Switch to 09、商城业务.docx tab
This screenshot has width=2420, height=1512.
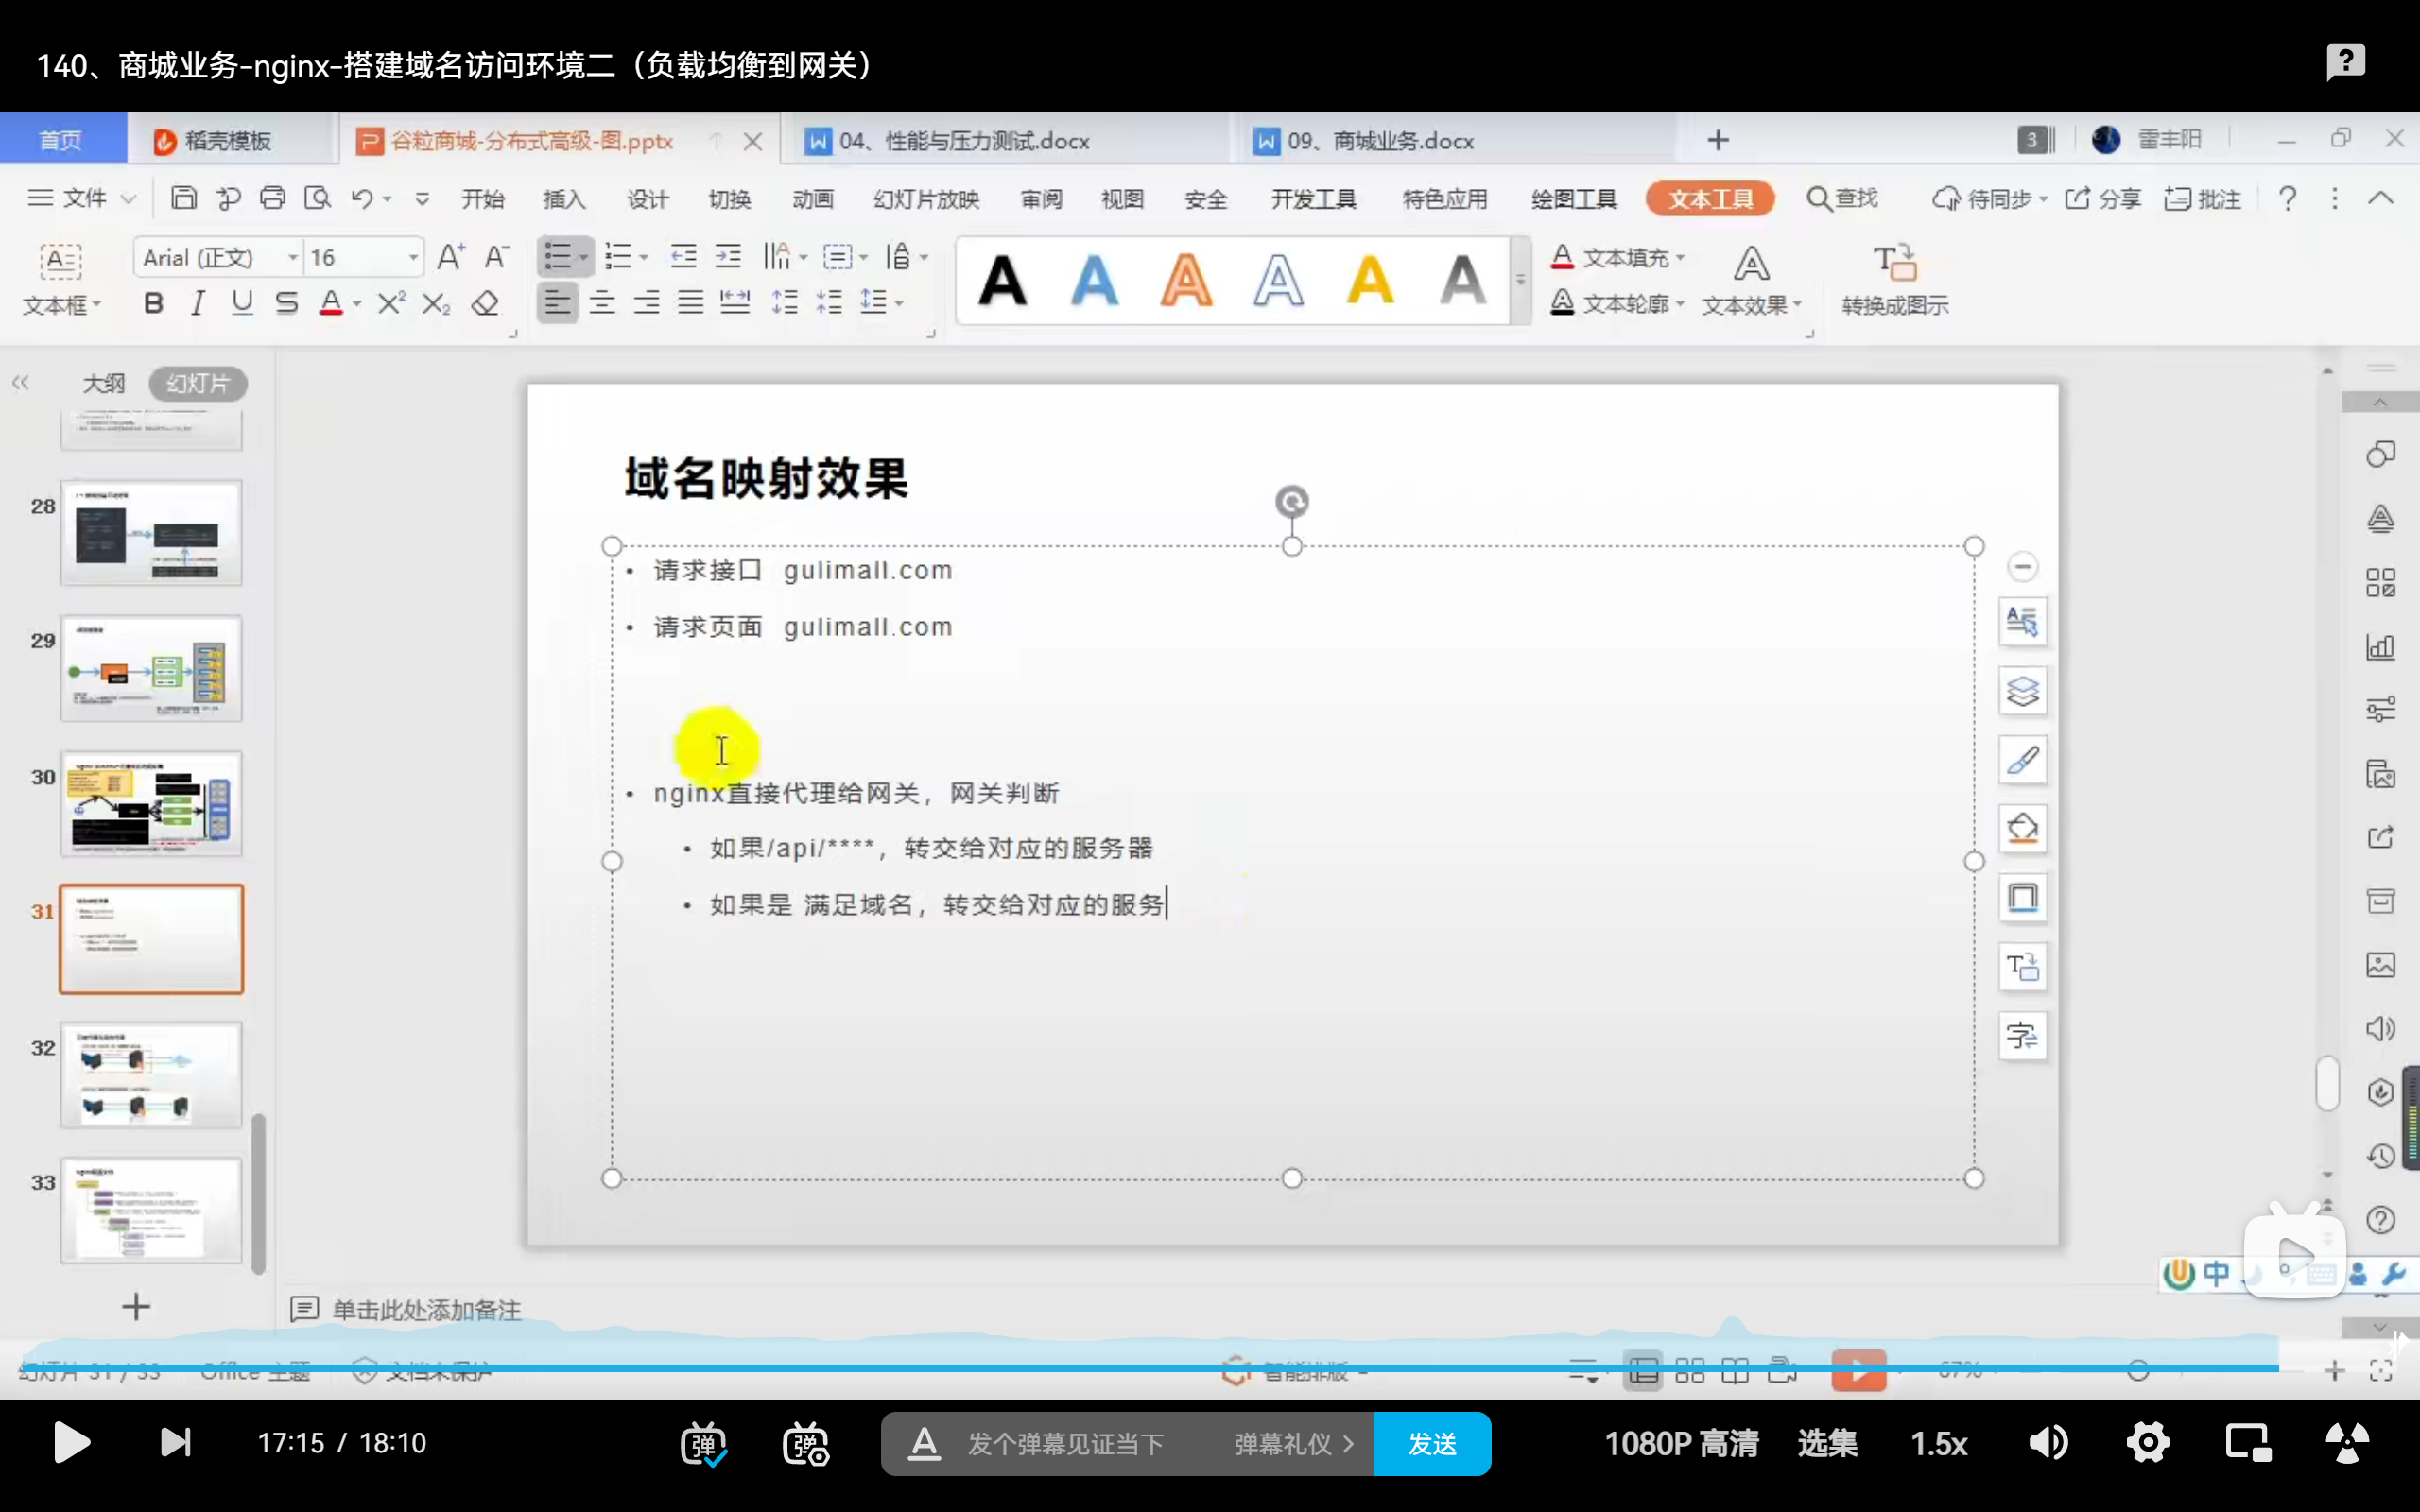[x=1380, y=141]
